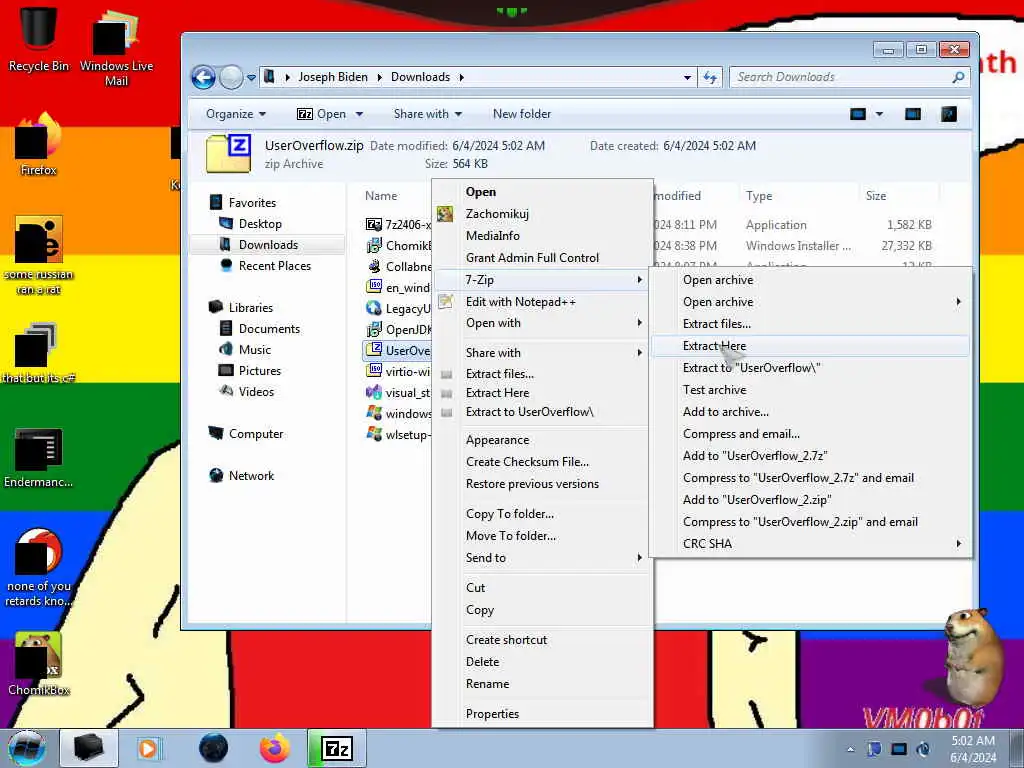Open the Start menu orb

pos(27,749)
